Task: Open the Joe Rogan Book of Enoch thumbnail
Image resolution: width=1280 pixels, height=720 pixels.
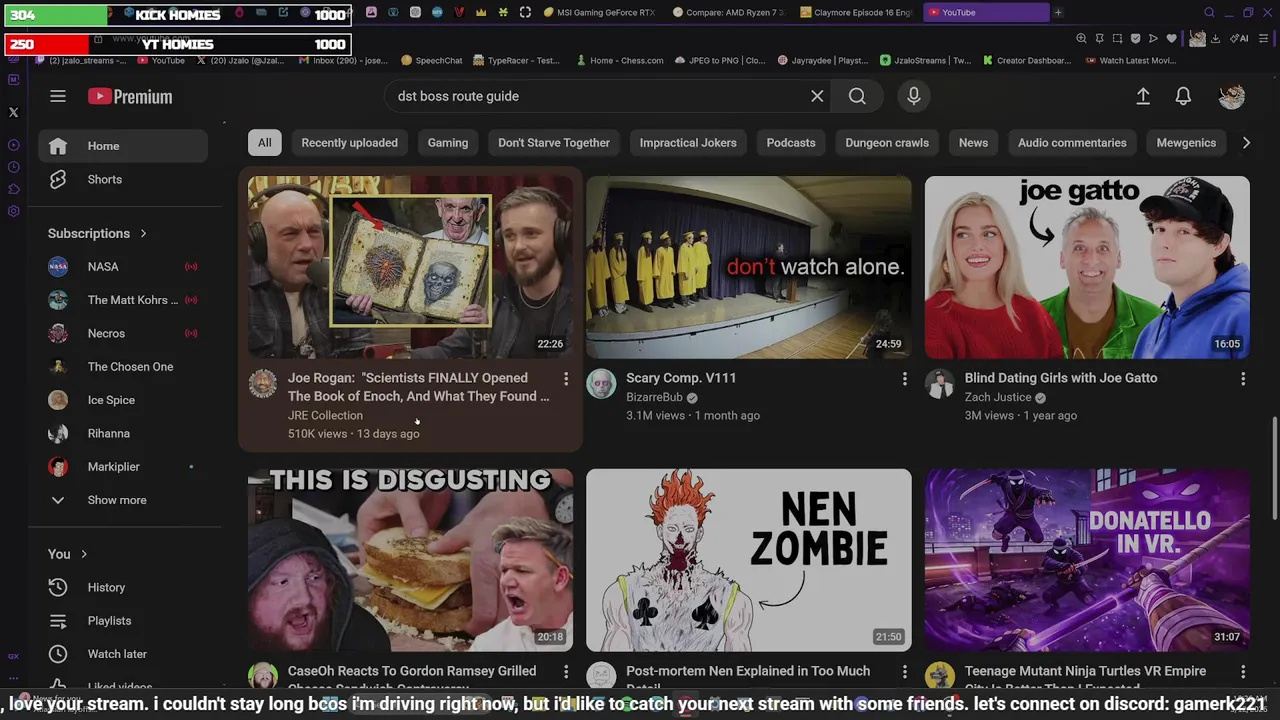Action: [410, 267]
